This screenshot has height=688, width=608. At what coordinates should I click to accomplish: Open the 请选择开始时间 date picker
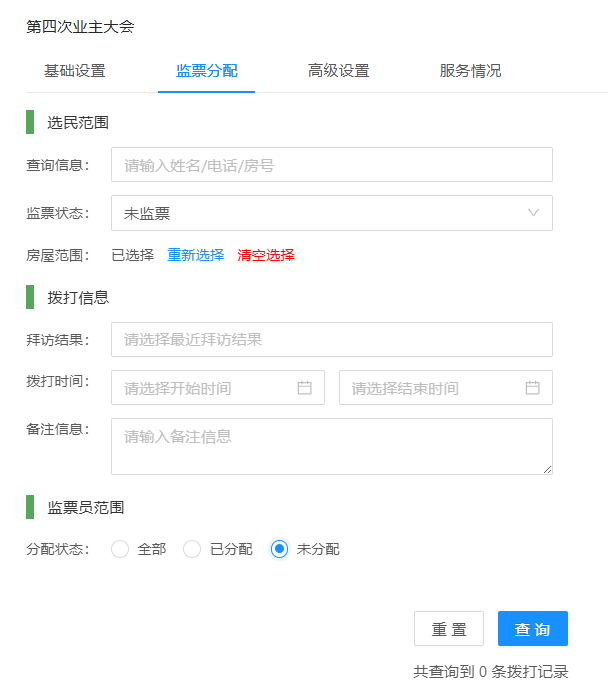[208, 388]
